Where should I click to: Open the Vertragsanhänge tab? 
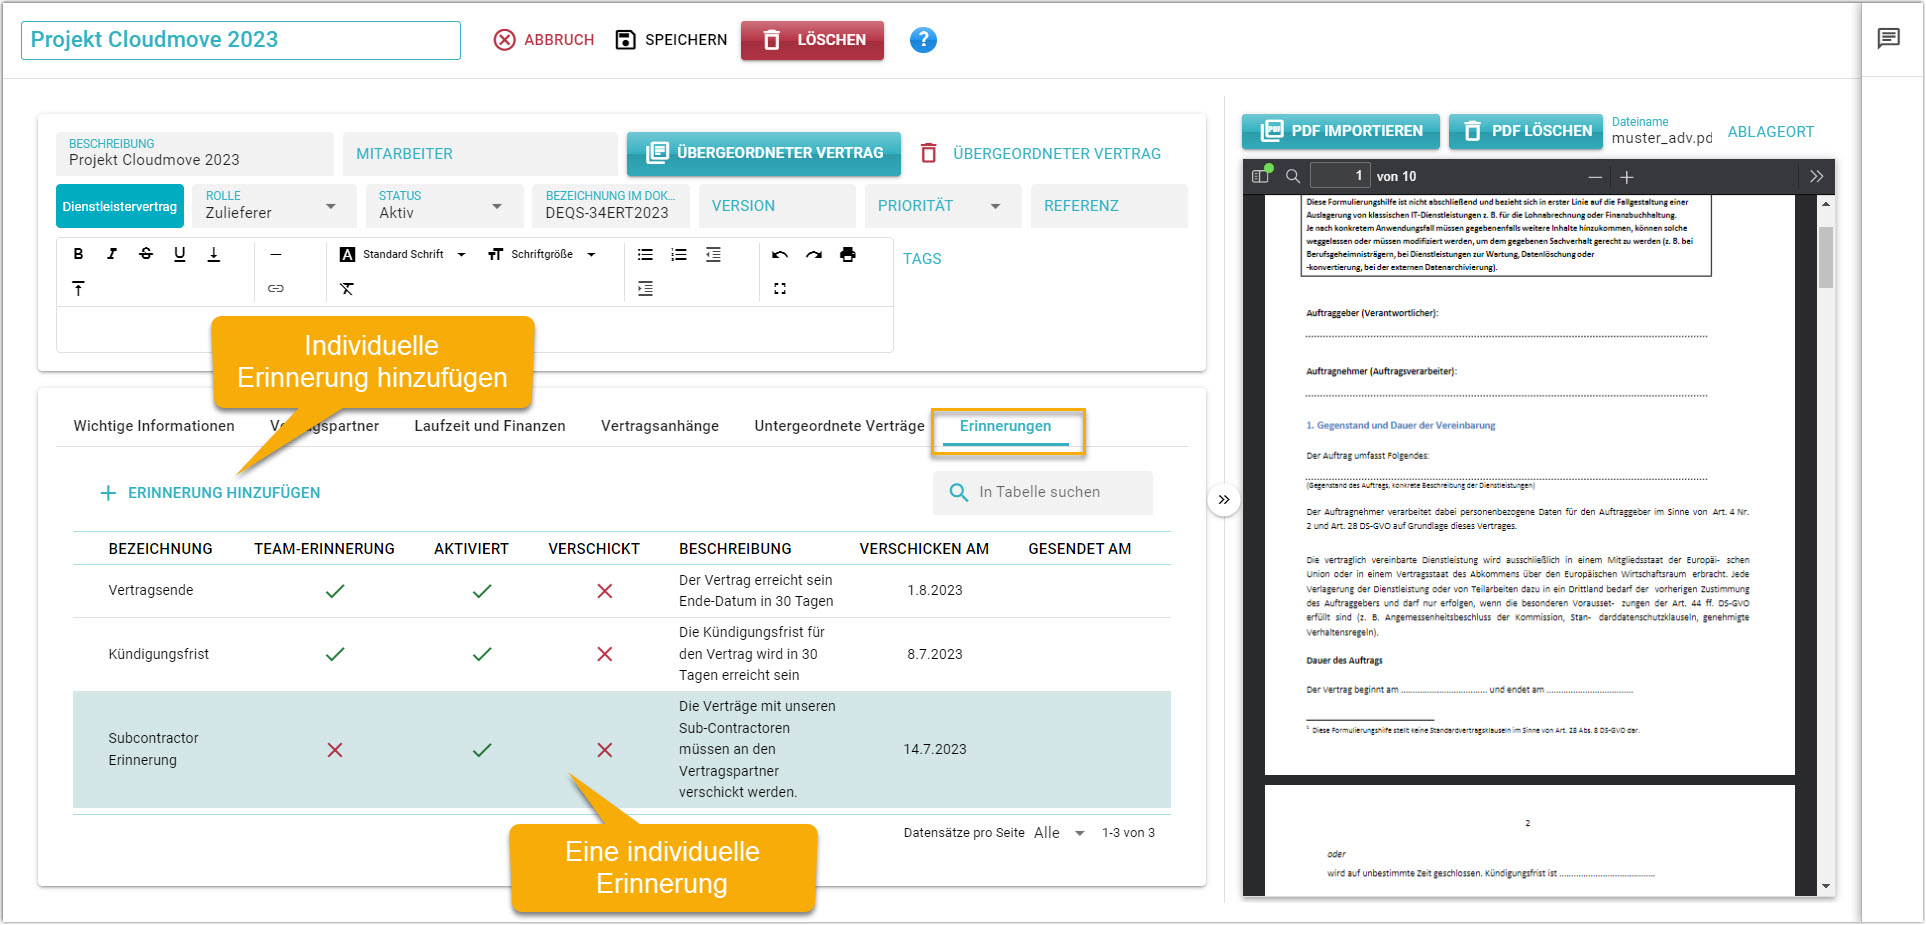pos(659,426)
